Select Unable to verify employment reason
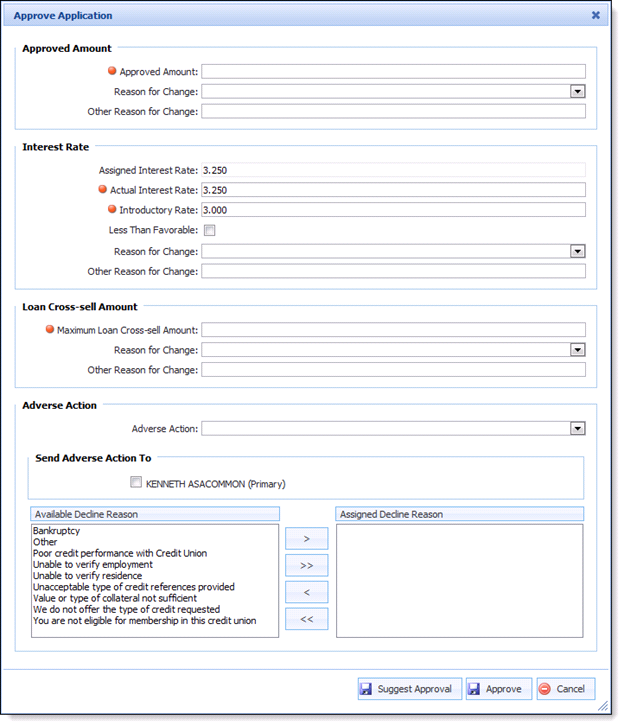This screenshot has height=726, width=624. point(93,564)
